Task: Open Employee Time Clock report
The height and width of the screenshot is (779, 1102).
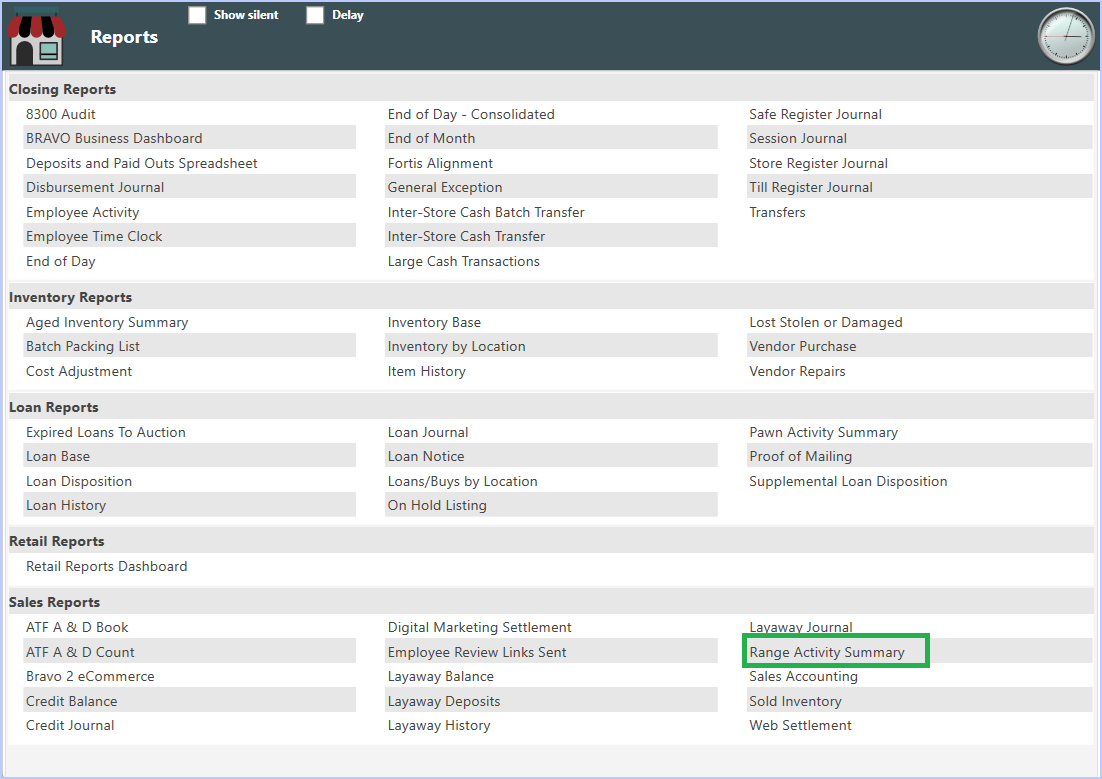Action: tap(94, 236)
